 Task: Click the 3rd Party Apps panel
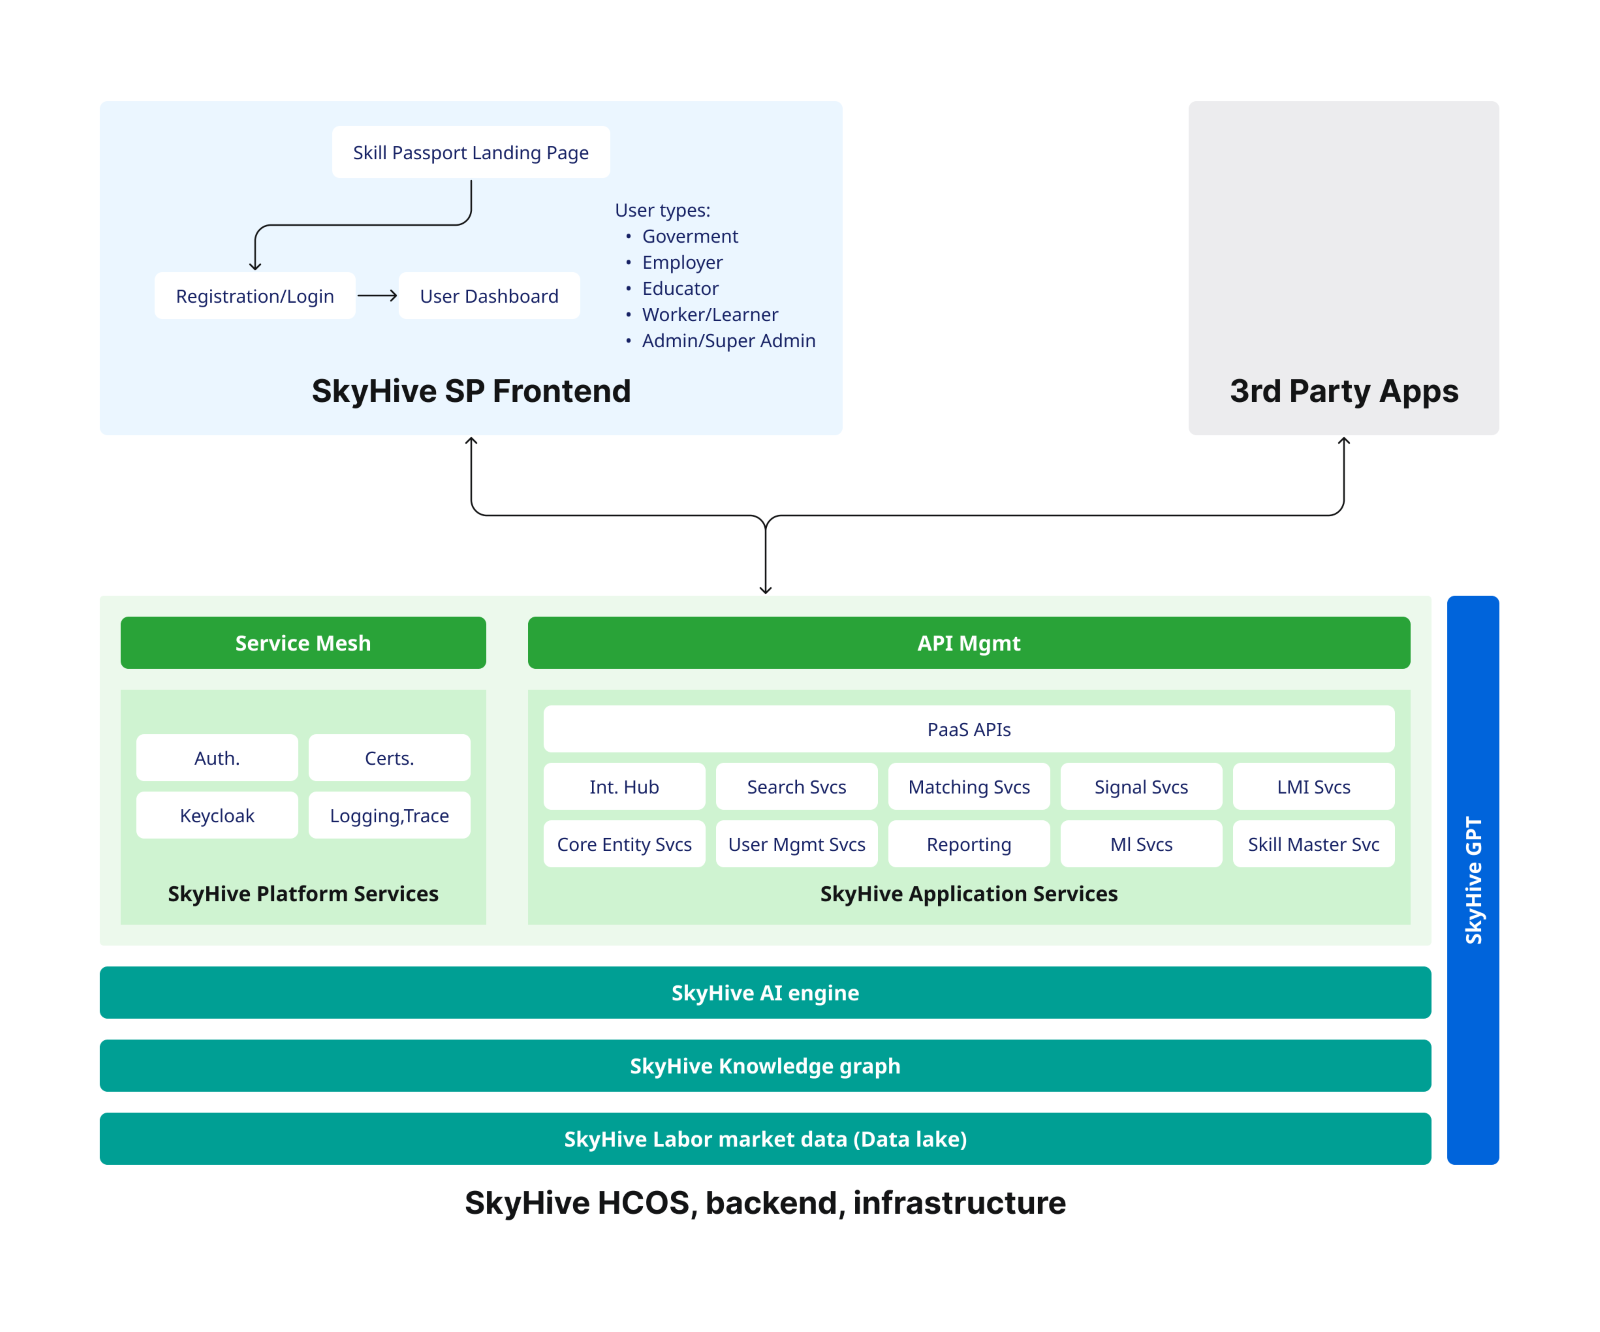coord(1343,268)
